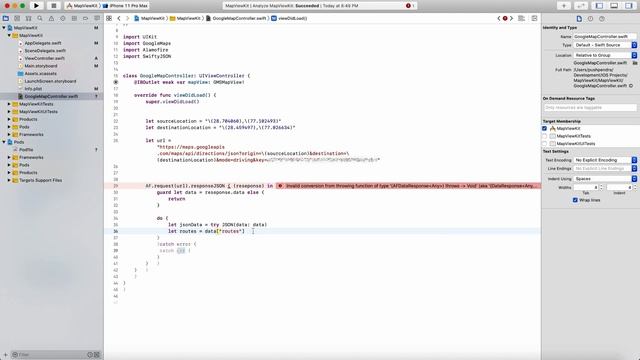Run the project with the Play button
This screenshot has height=360, width=640.
click(36, 6)
